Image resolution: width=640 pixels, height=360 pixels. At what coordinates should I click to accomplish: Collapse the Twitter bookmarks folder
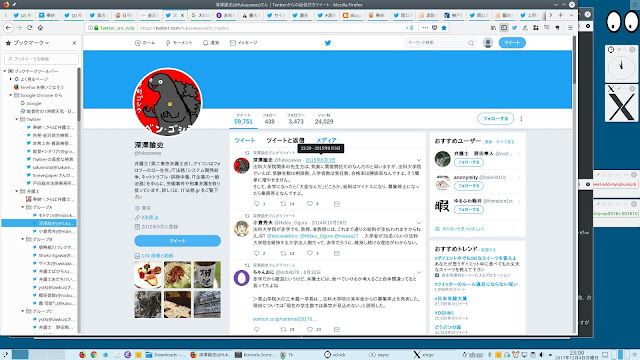click(x=17, y=119)
